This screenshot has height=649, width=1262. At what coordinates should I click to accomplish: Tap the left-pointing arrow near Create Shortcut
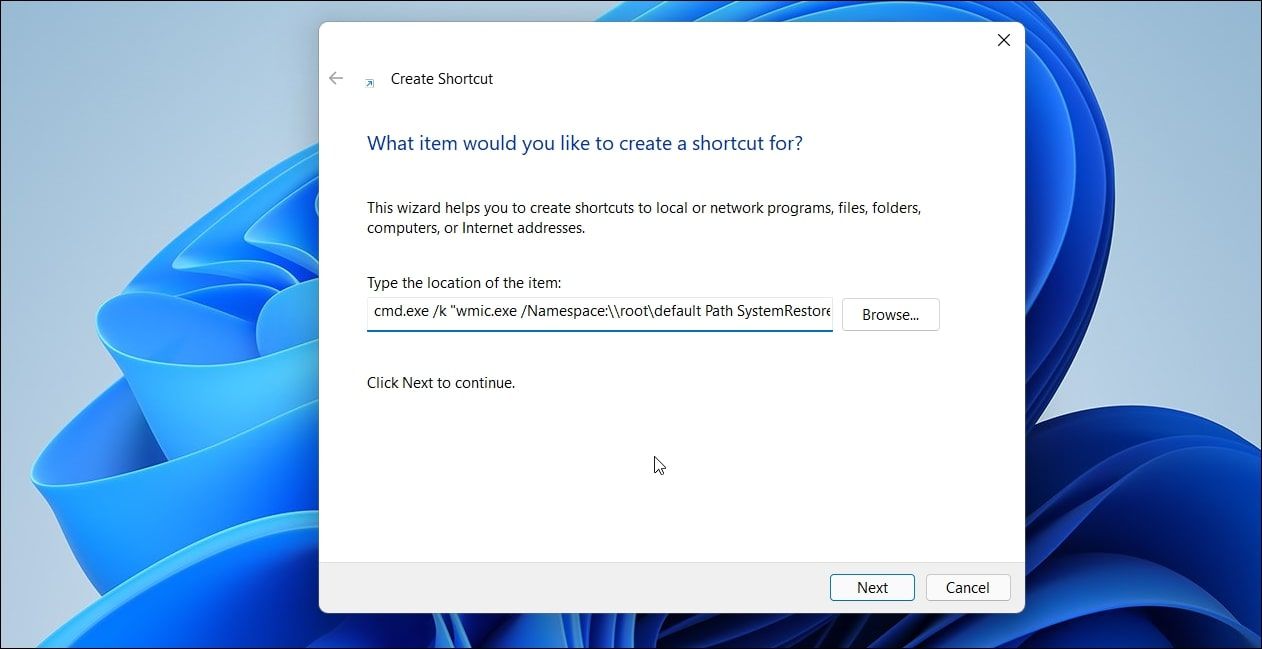tap(336, 78)
